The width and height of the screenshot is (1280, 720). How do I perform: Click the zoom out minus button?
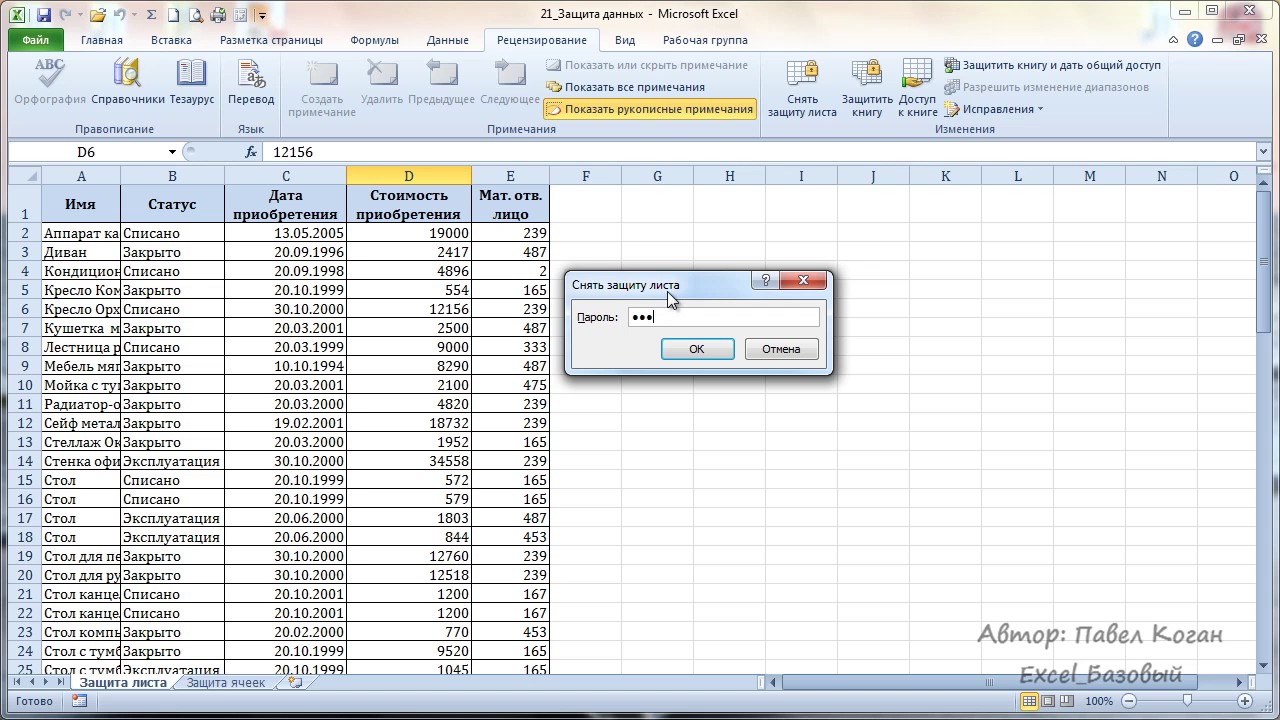pos(1129,701)
